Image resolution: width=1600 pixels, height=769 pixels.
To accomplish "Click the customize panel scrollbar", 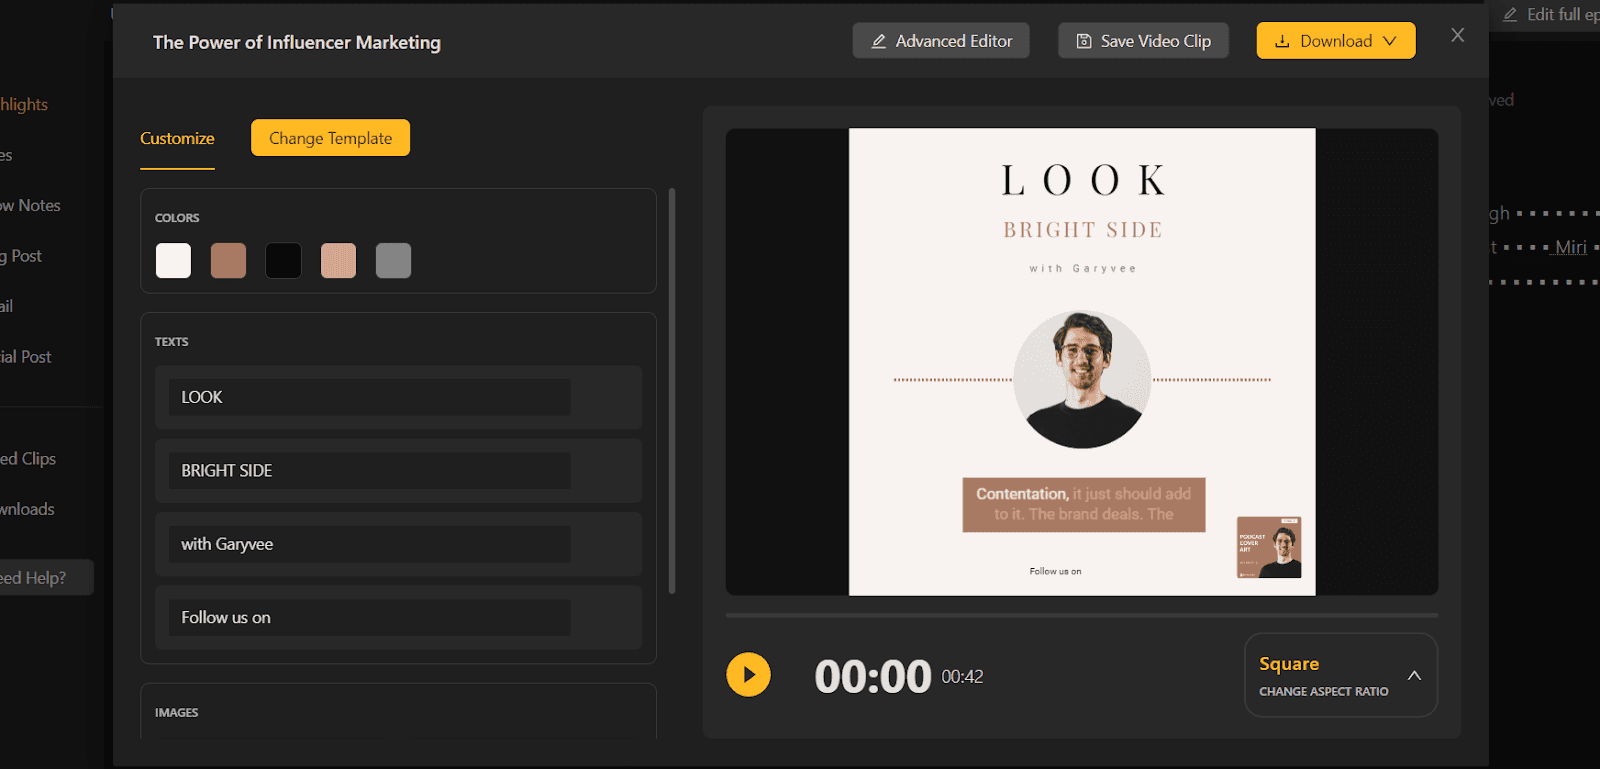I will tap(672, 390).
